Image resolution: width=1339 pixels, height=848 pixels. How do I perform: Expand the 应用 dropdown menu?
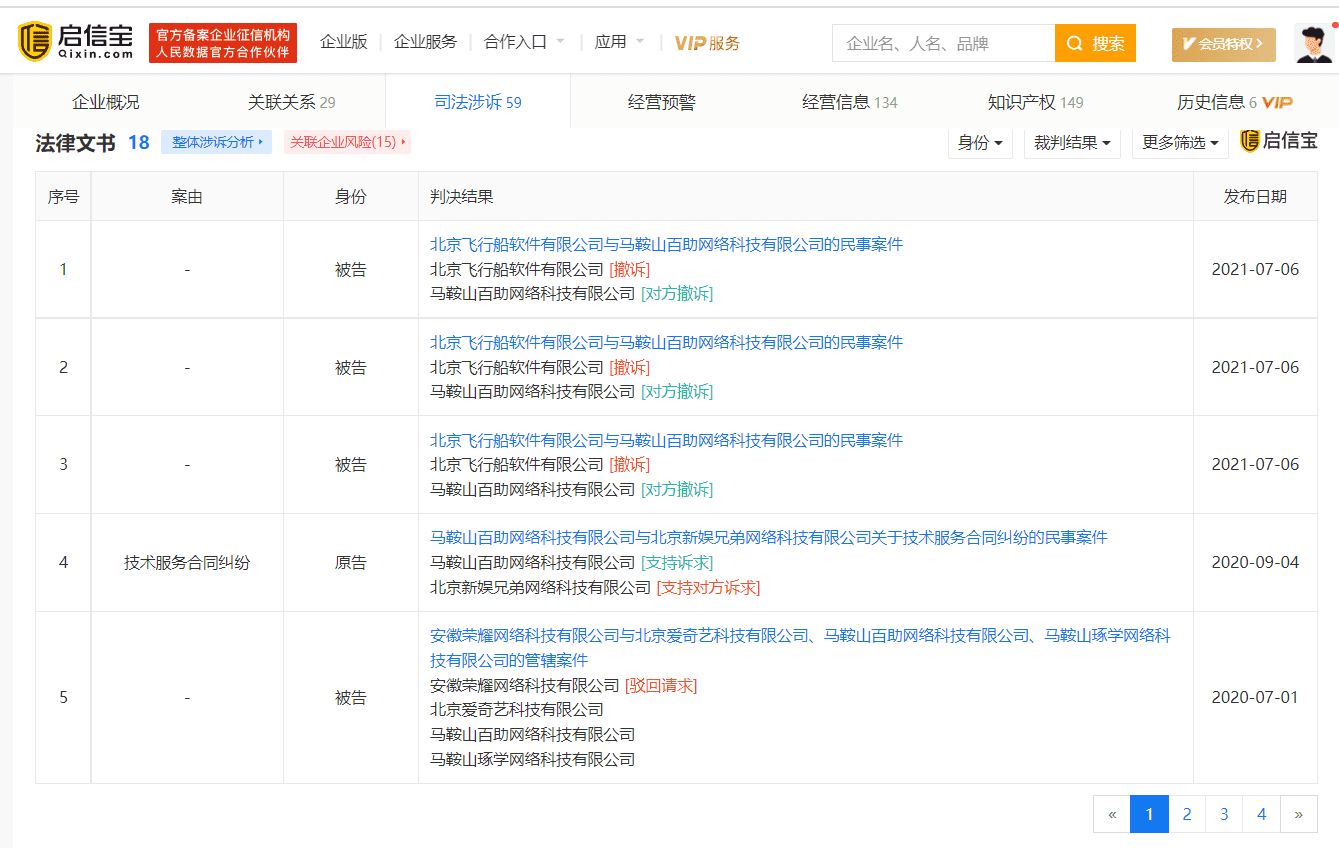tap(619, 42)
